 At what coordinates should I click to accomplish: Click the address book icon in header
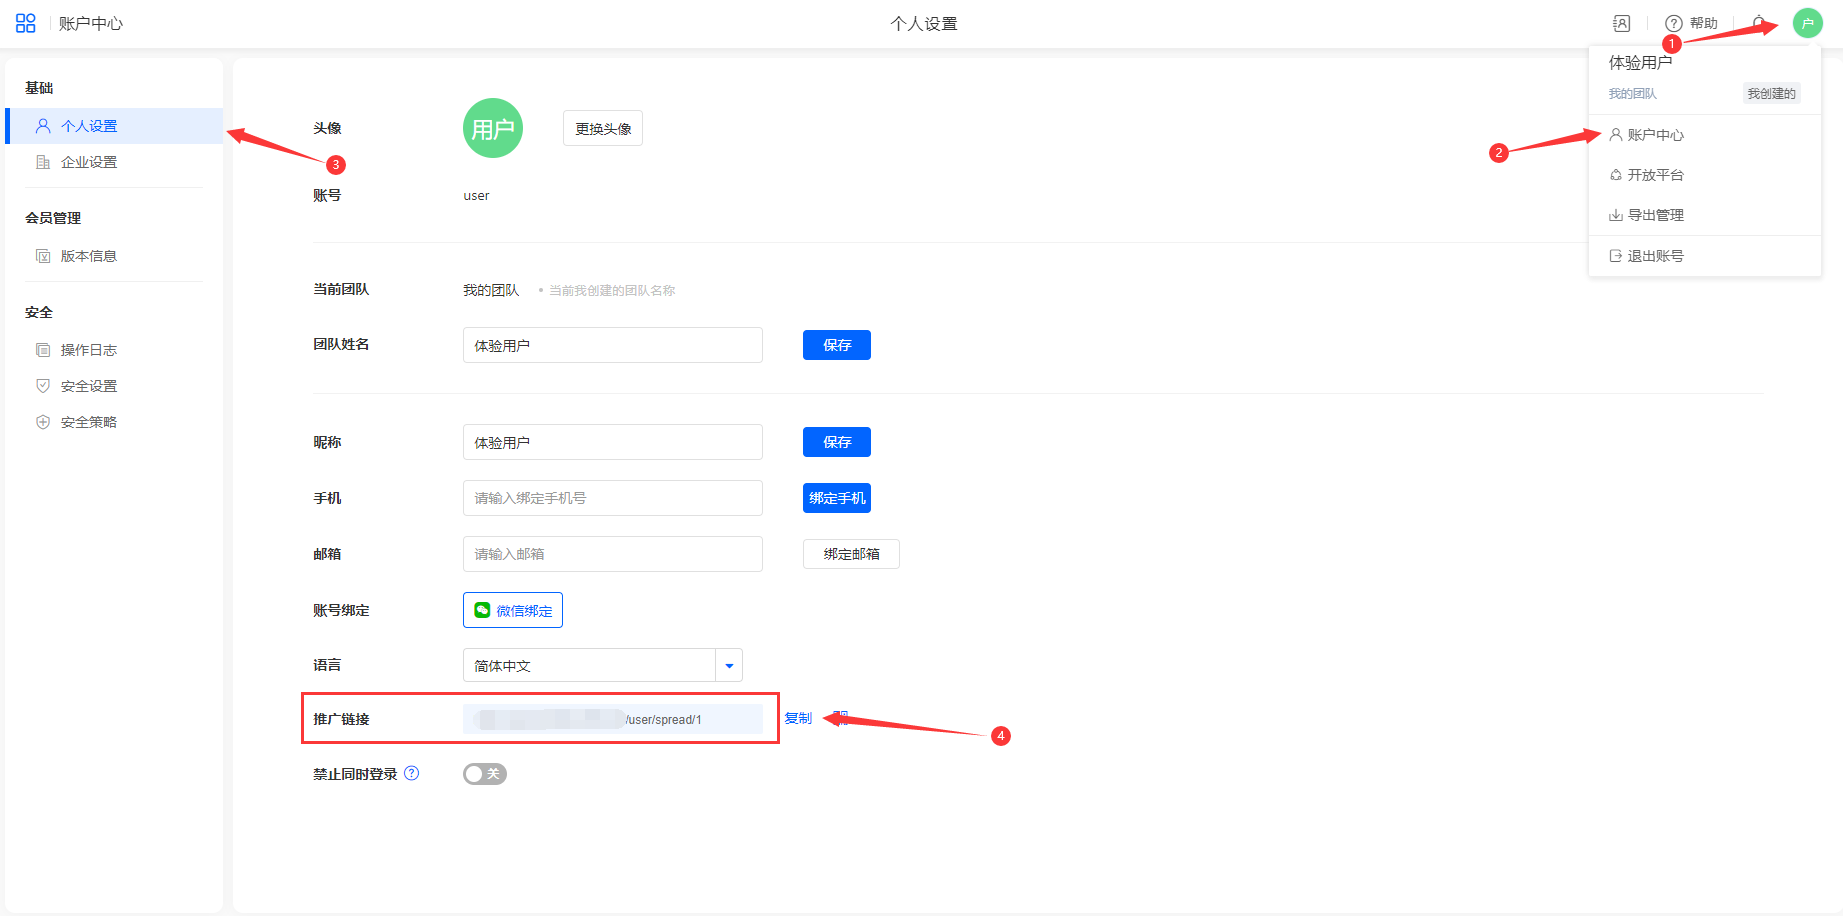pos(1622,23)
